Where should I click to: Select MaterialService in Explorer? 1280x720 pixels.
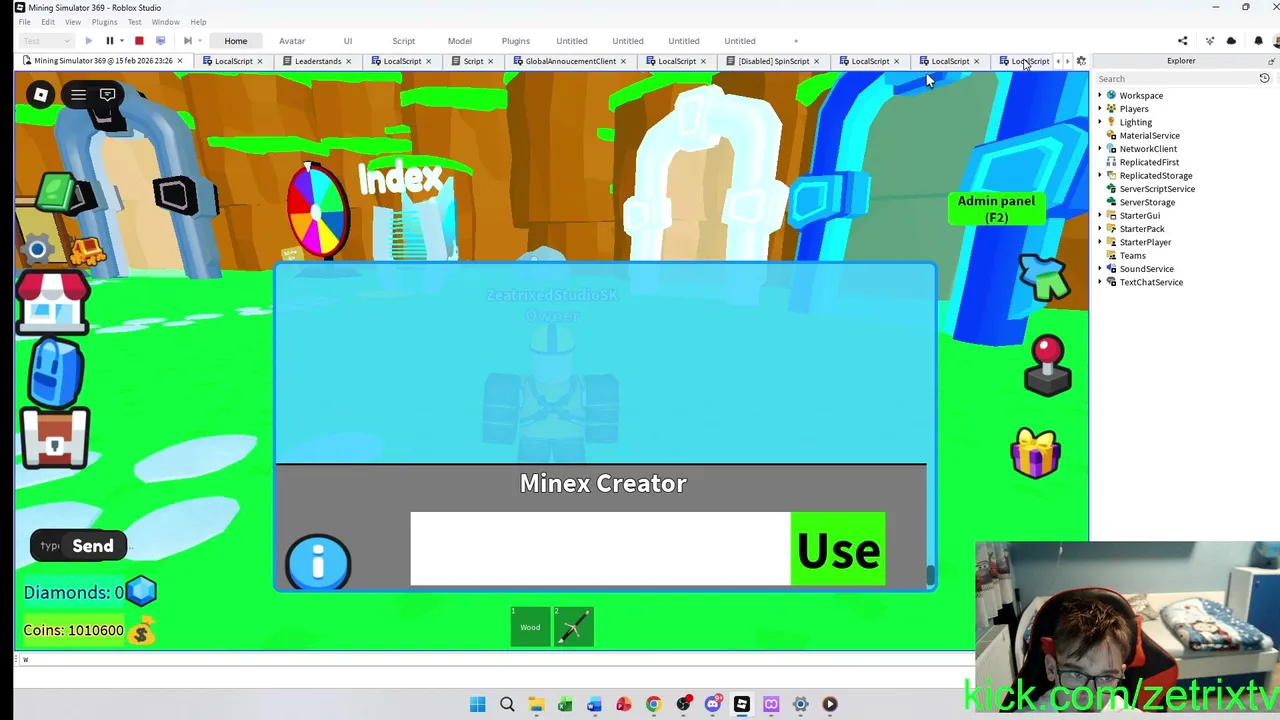pyautogui.click(x=1149, y=135)
